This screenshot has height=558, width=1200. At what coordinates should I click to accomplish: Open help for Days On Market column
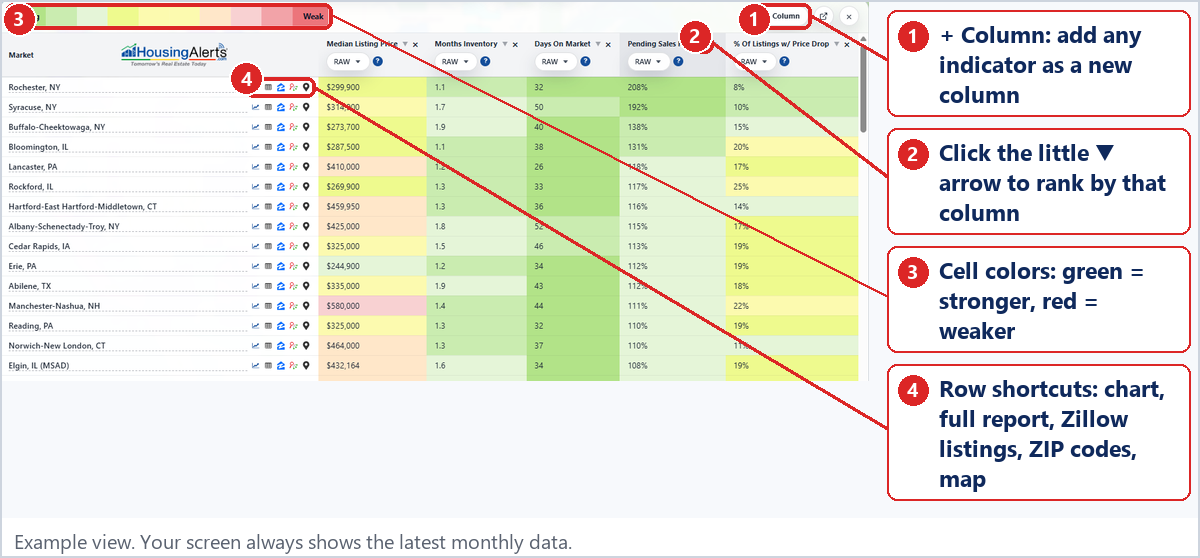(x=585, y=61)
